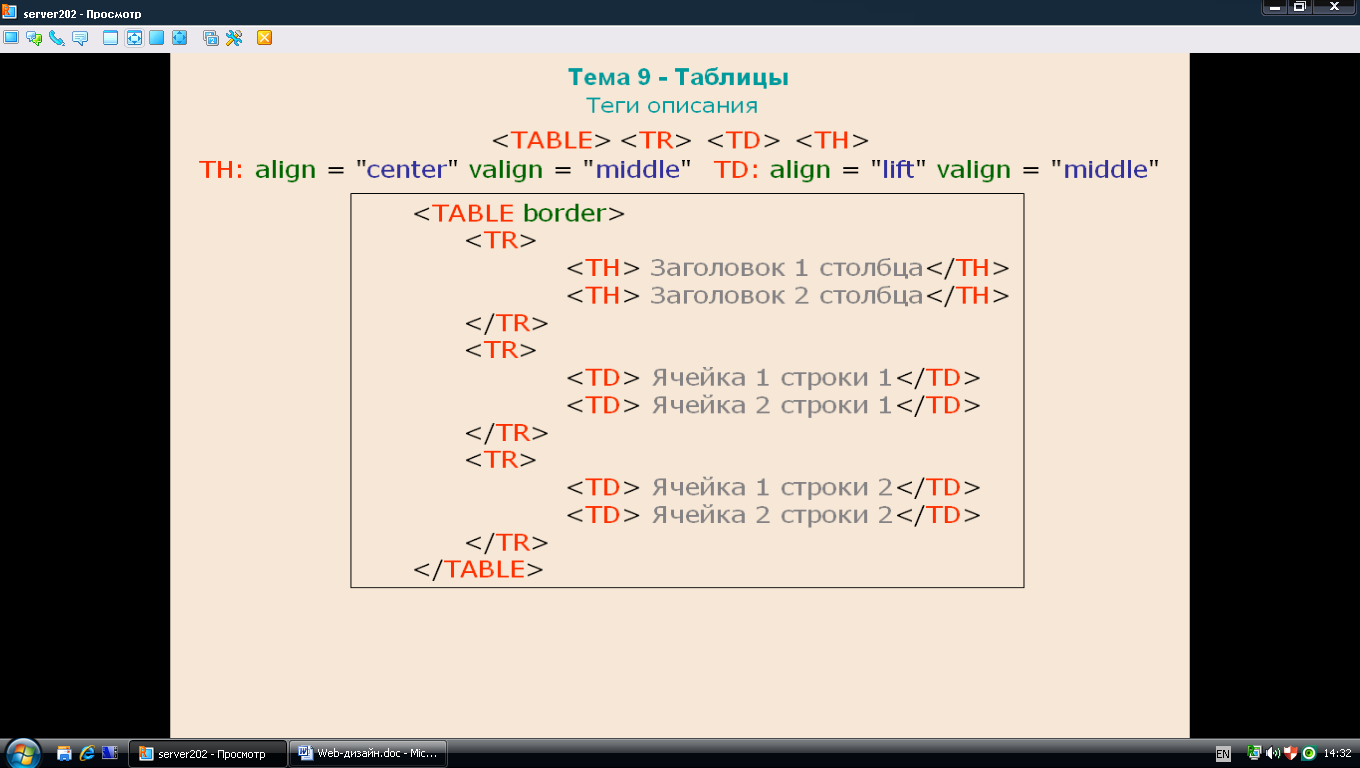This screenshot has height=768, width=1360.
Task: Click the subtitle Теги описания
Action: click(x=672, y=105)
